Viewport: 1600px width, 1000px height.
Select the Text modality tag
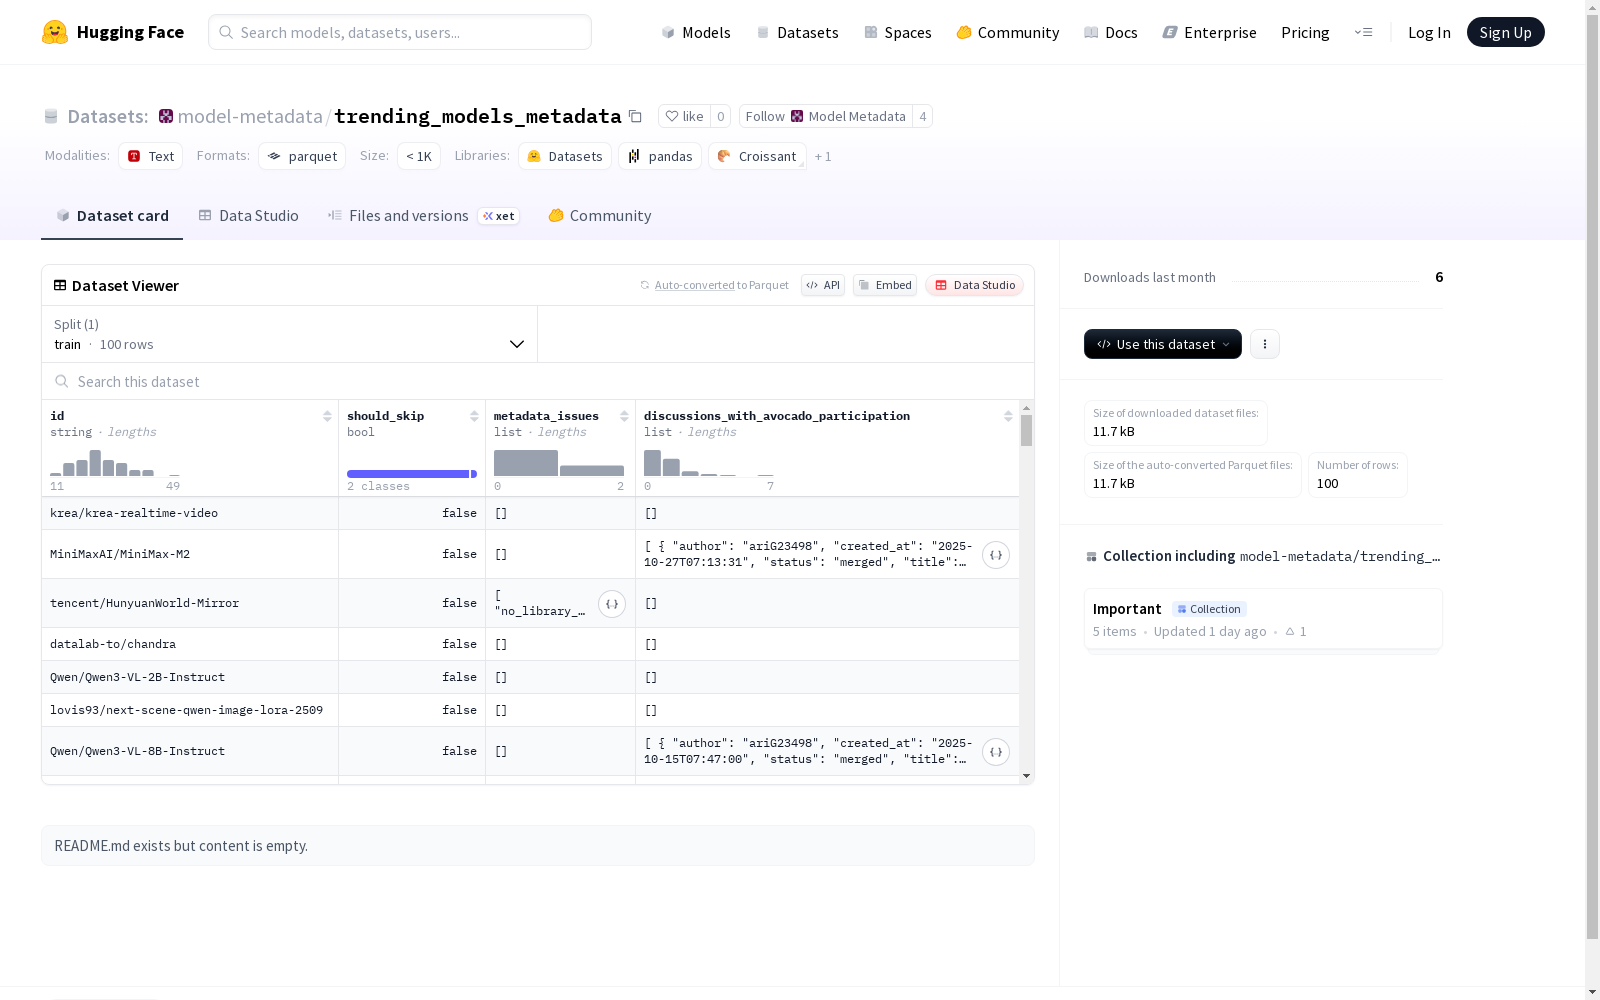click(x=151, y=156)
